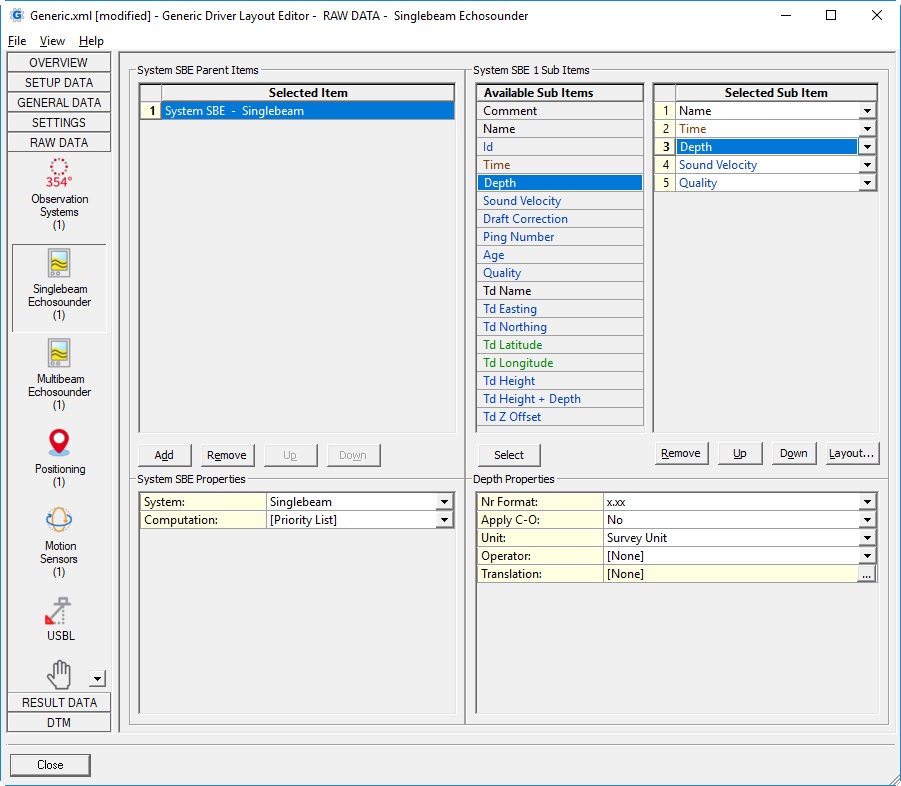Open the File menu

pos(17,41)
